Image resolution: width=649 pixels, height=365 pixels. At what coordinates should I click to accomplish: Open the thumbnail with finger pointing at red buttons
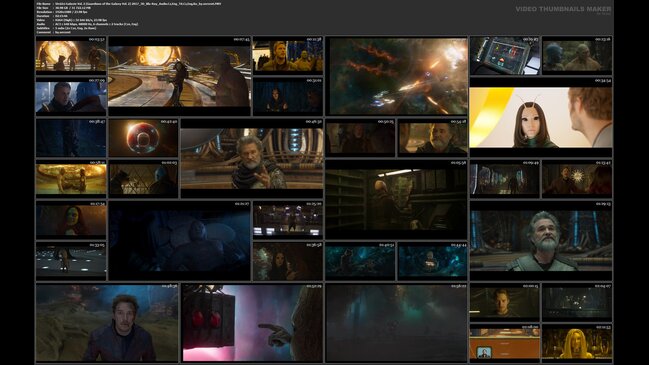pyautogui.click(x=252, y=322)
